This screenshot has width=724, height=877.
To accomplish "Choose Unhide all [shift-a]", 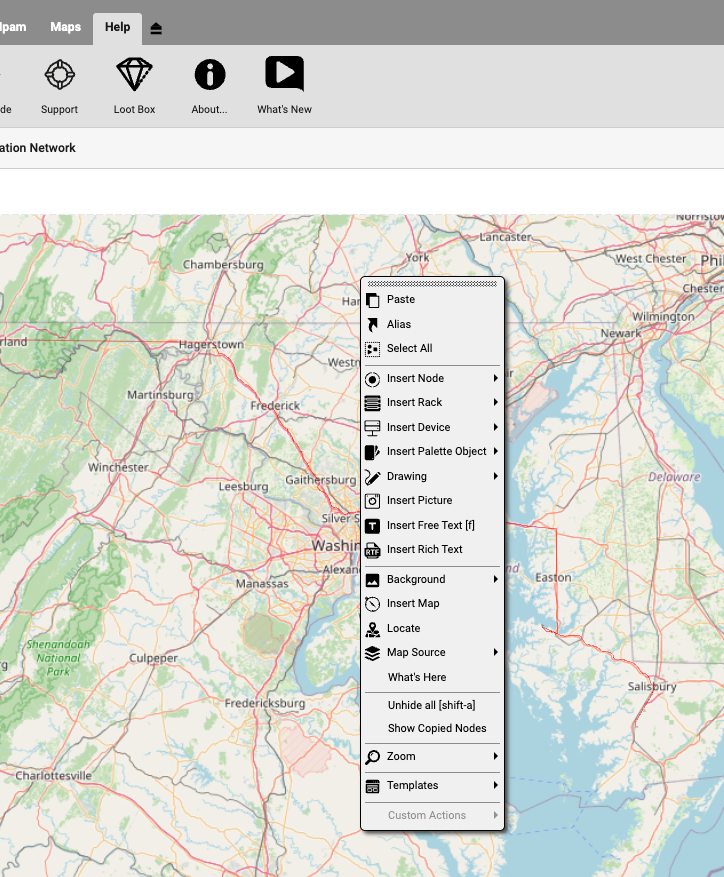I will pyautogui.click(x=431, y=706).
